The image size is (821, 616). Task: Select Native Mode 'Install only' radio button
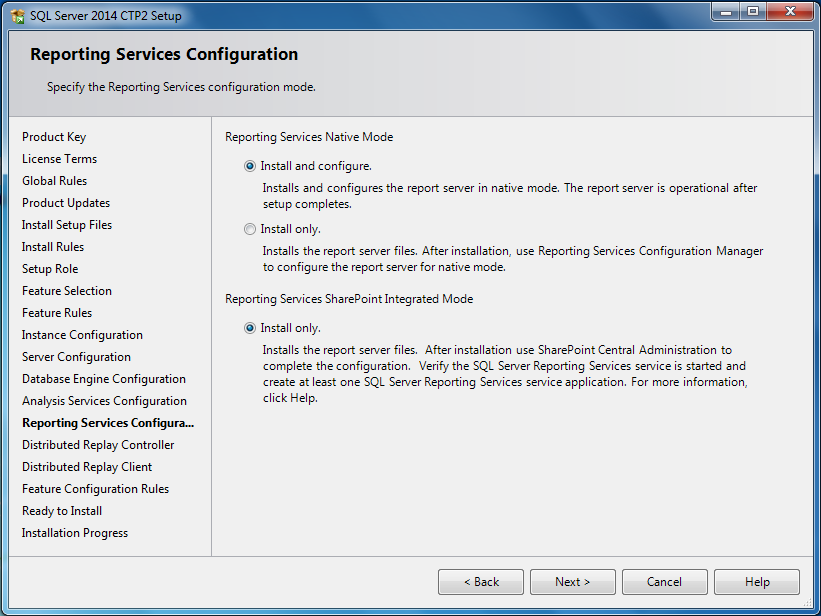tap(250, 229)
